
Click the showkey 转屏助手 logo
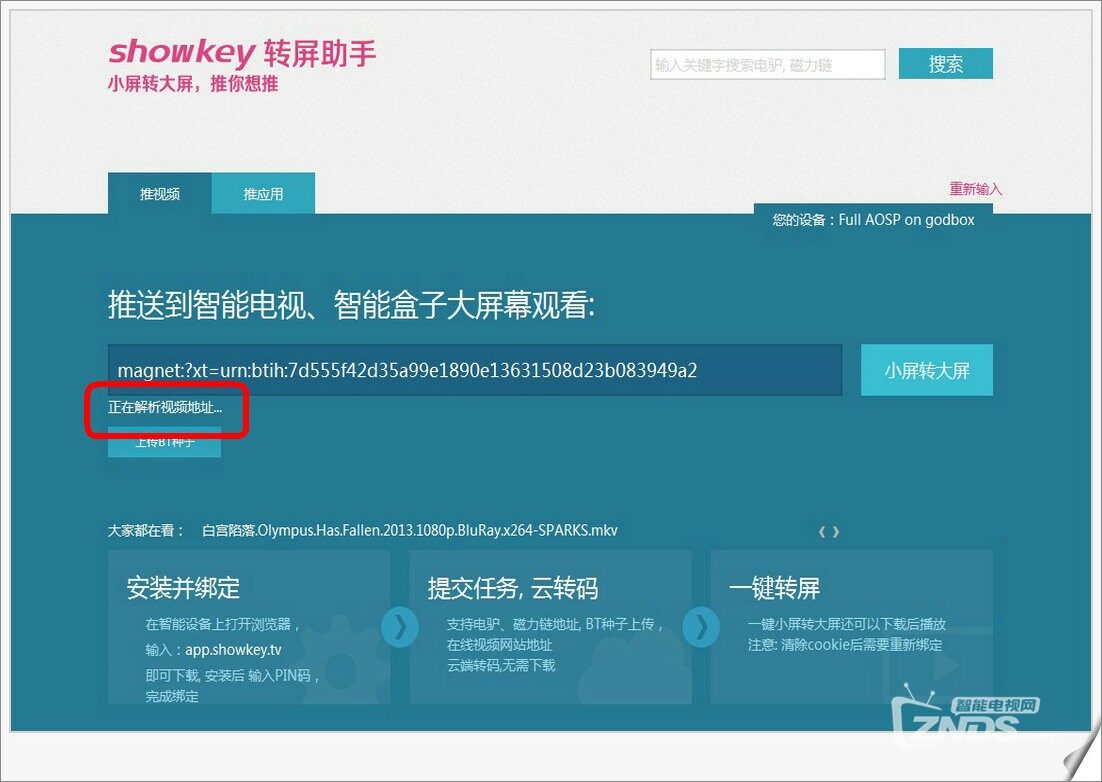242,53
